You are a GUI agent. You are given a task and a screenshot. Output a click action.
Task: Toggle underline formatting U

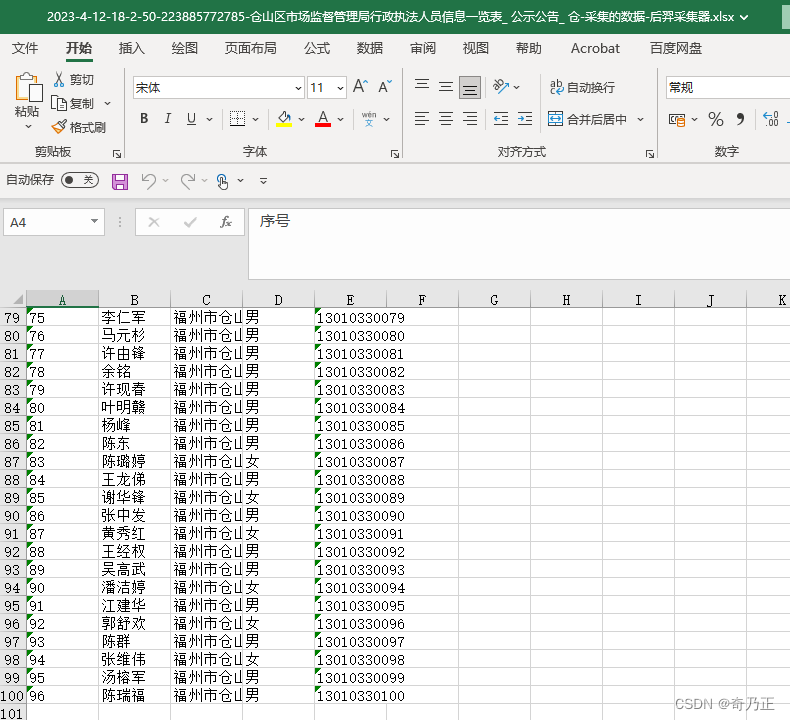[x=191, y=119]
